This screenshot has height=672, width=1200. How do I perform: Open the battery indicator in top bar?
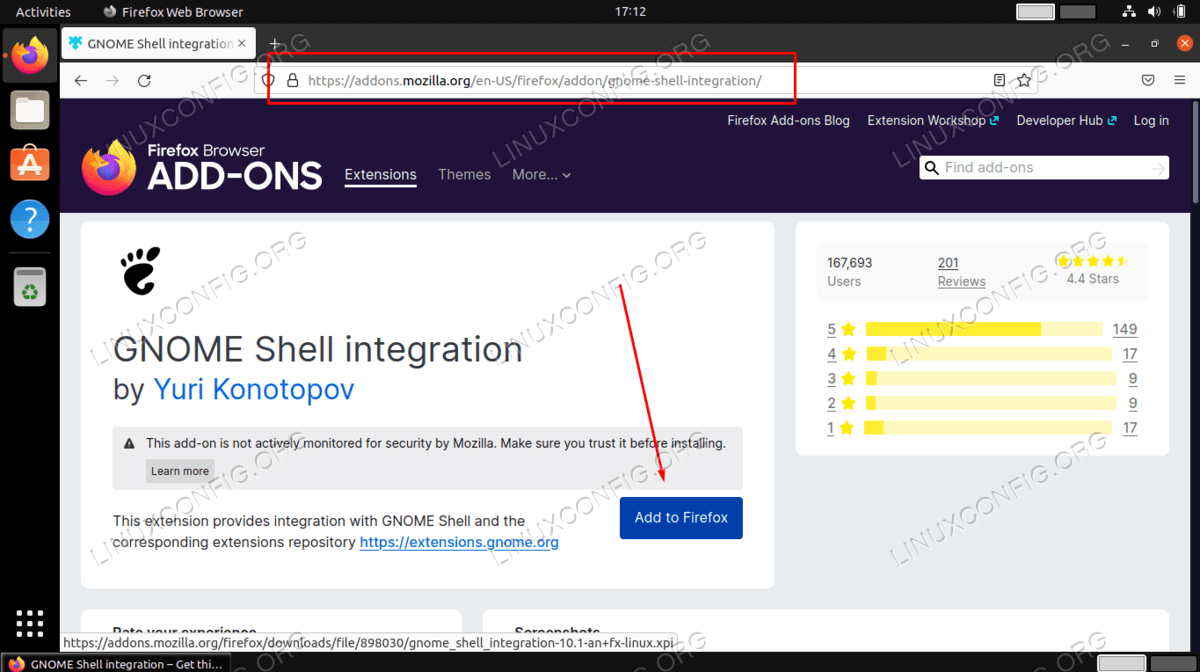click(1180, 12)
